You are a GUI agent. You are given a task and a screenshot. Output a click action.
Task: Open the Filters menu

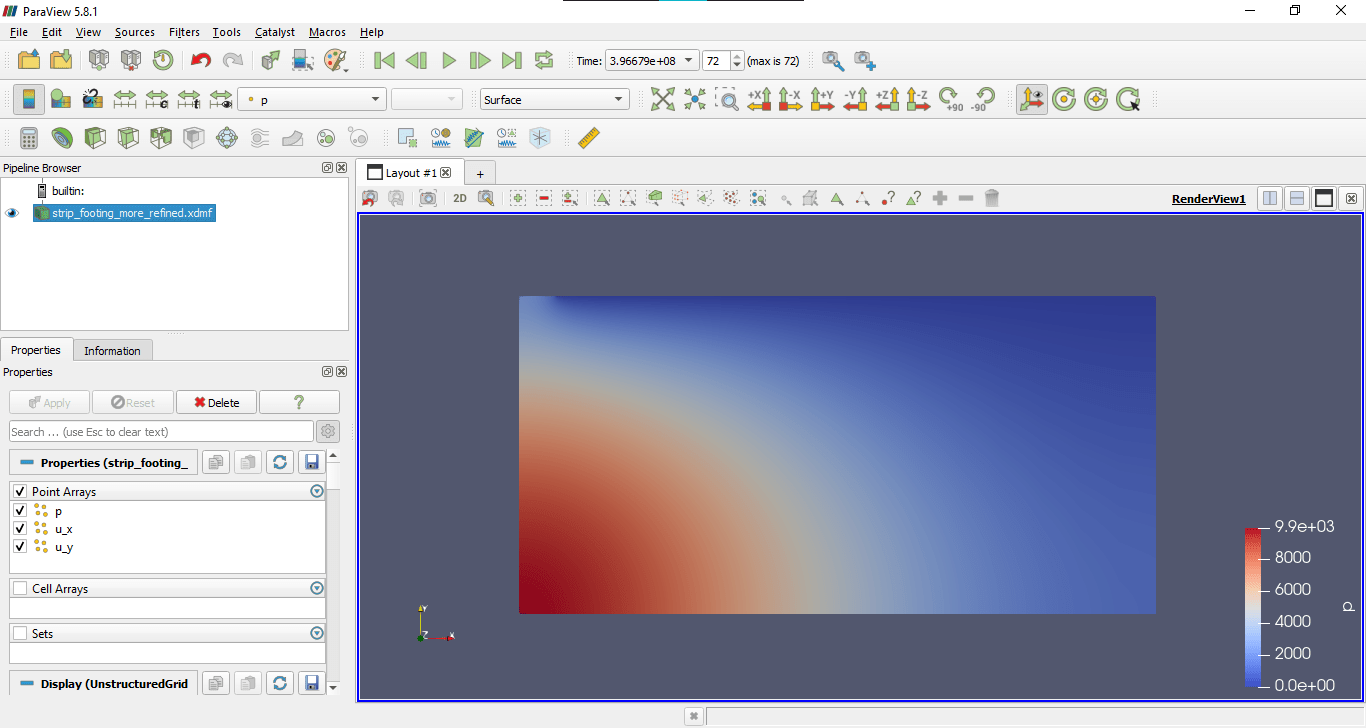point(184,32)
